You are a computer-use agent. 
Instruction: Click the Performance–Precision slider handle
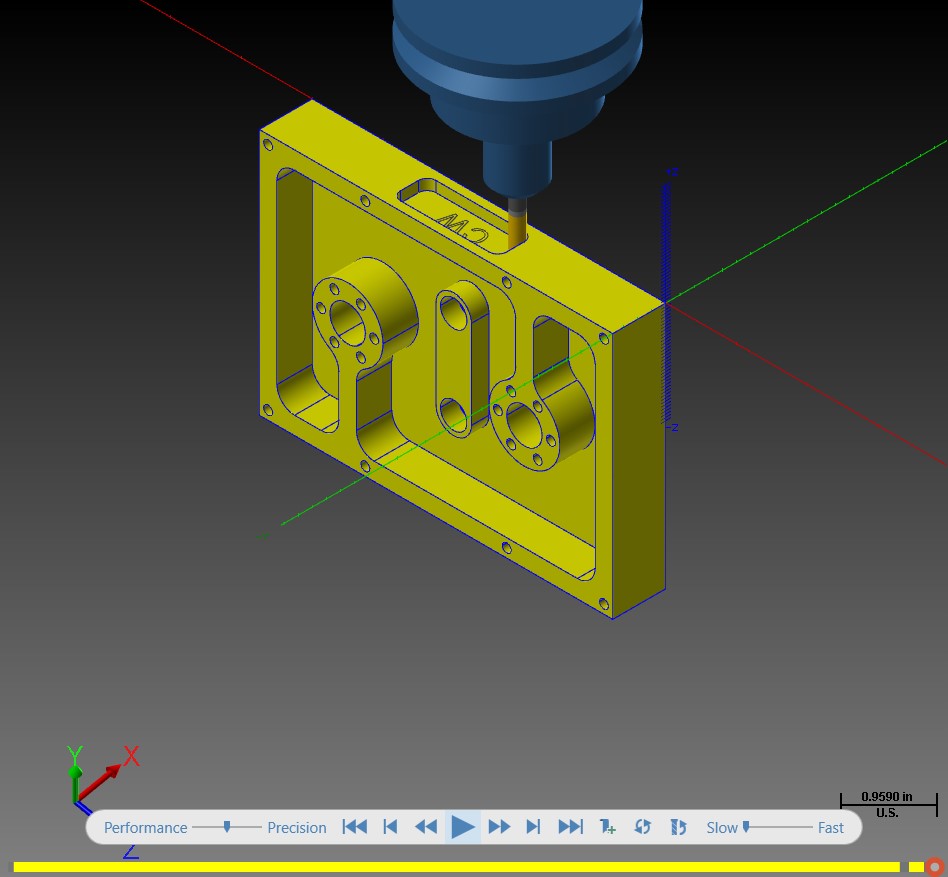(227, 826)
